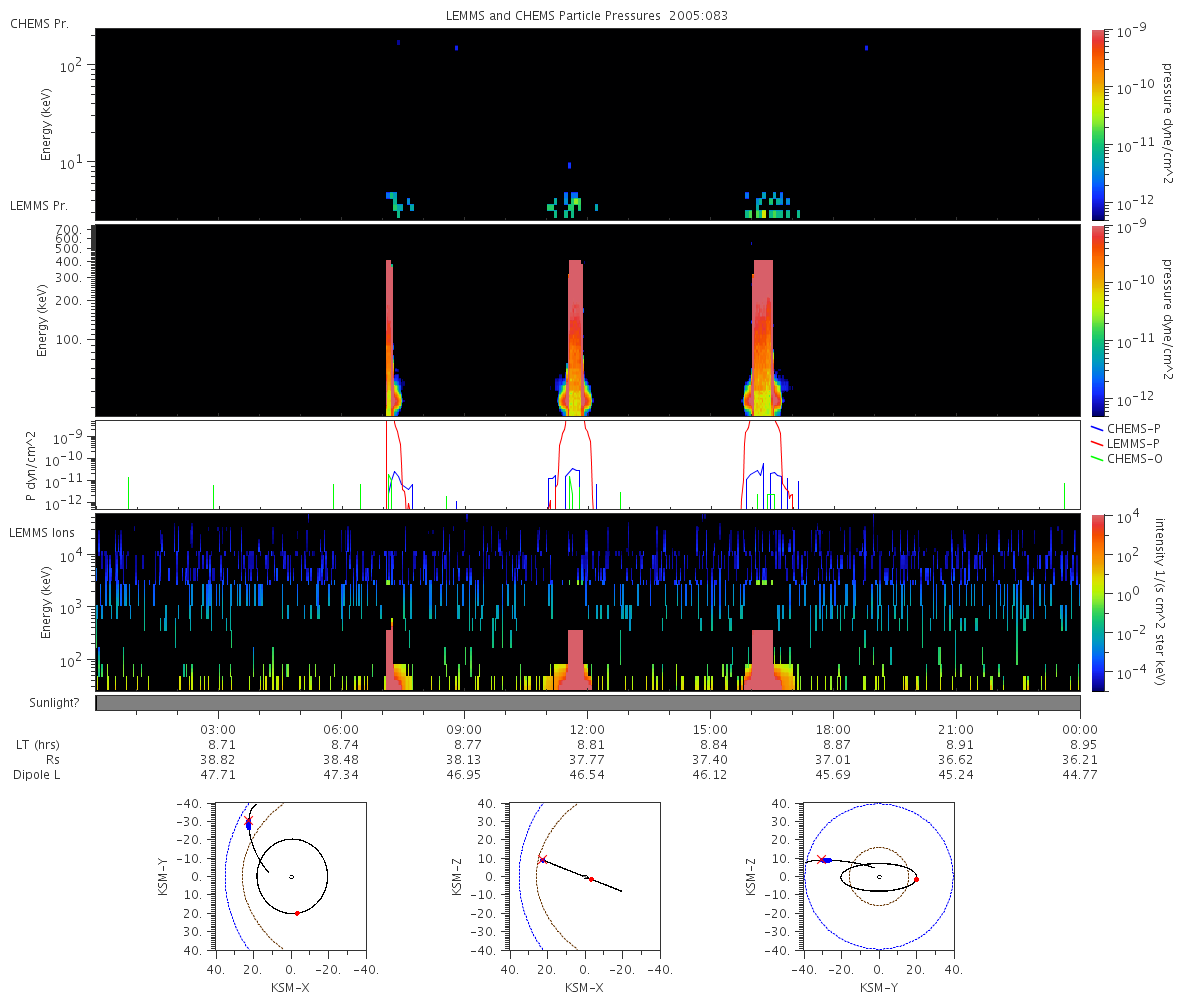Click the red peak in LEMMS pressure near 12:00
This screenshot has height=1000, width=1200.
pyautogui.click(x=575, y=338)
